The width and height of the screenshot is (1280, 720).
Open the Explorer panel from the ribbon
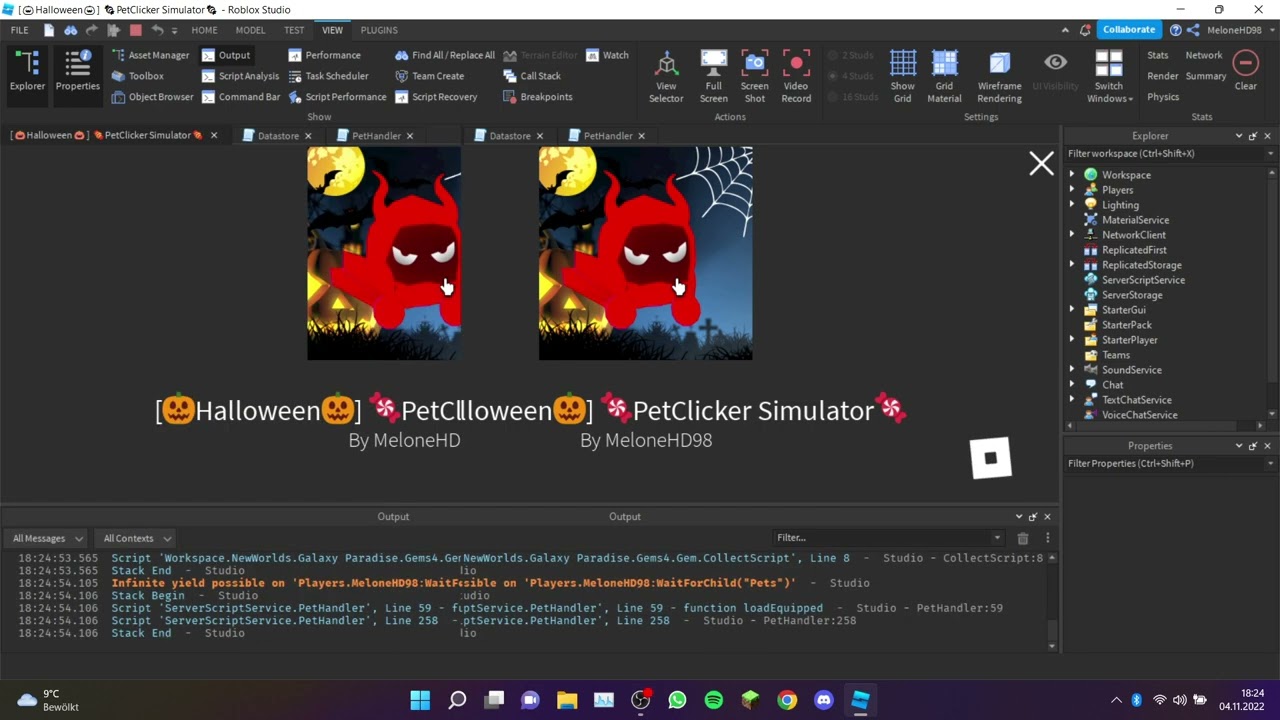27,73
